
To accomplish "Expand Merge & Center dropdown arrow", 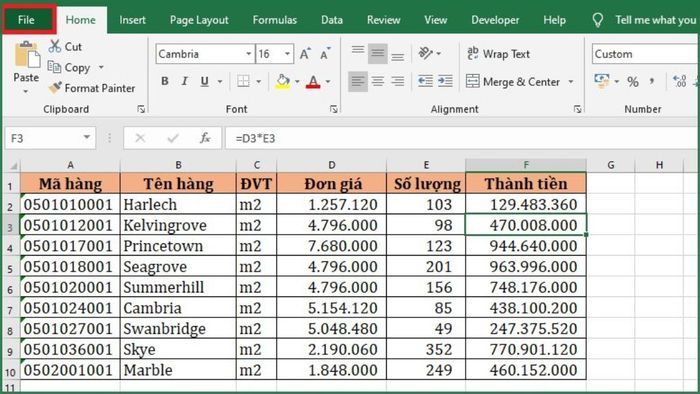I will click(571, 82).
